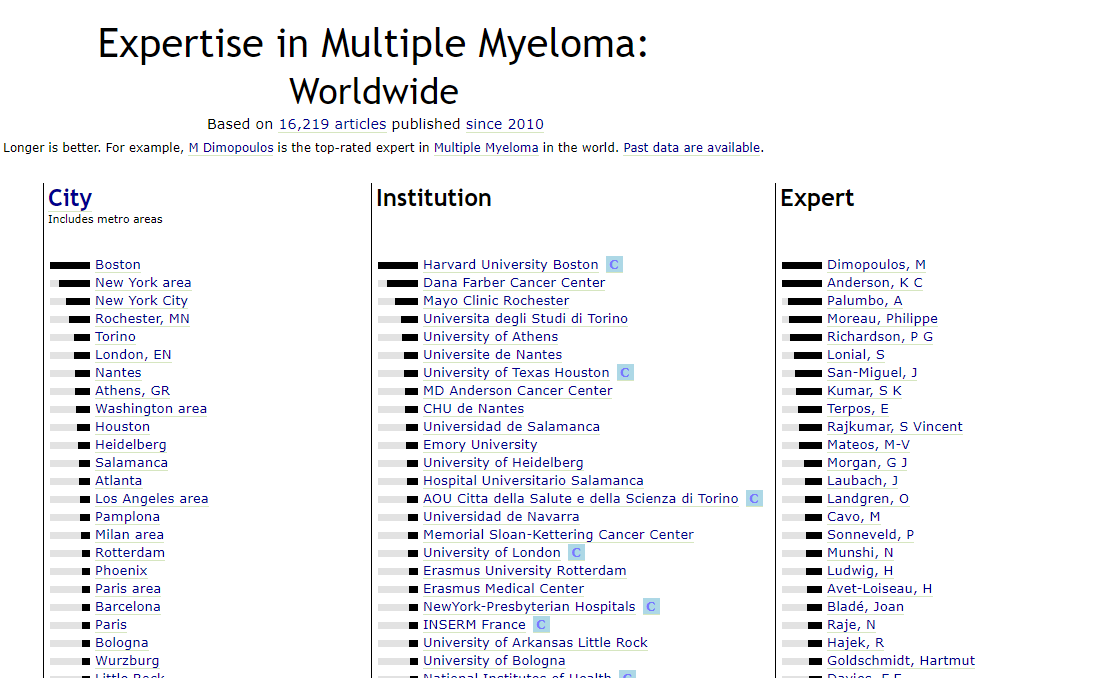
Task: Open the 16,219 articles link
Action: (x=332, y=125)
